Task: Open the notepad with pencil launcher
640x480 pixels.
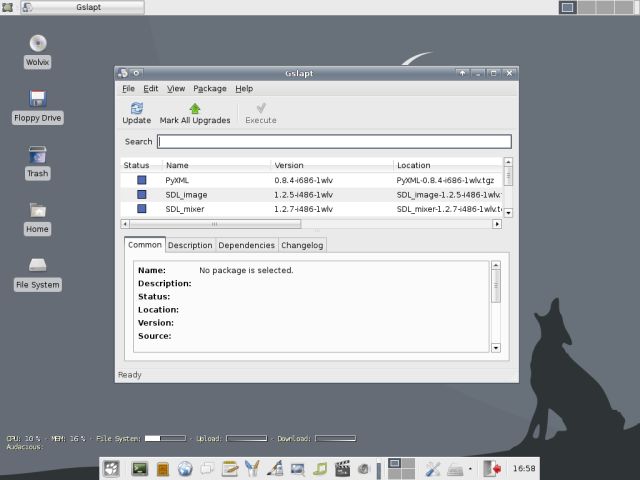Action: pyautogui.click(x=230, y=469)
